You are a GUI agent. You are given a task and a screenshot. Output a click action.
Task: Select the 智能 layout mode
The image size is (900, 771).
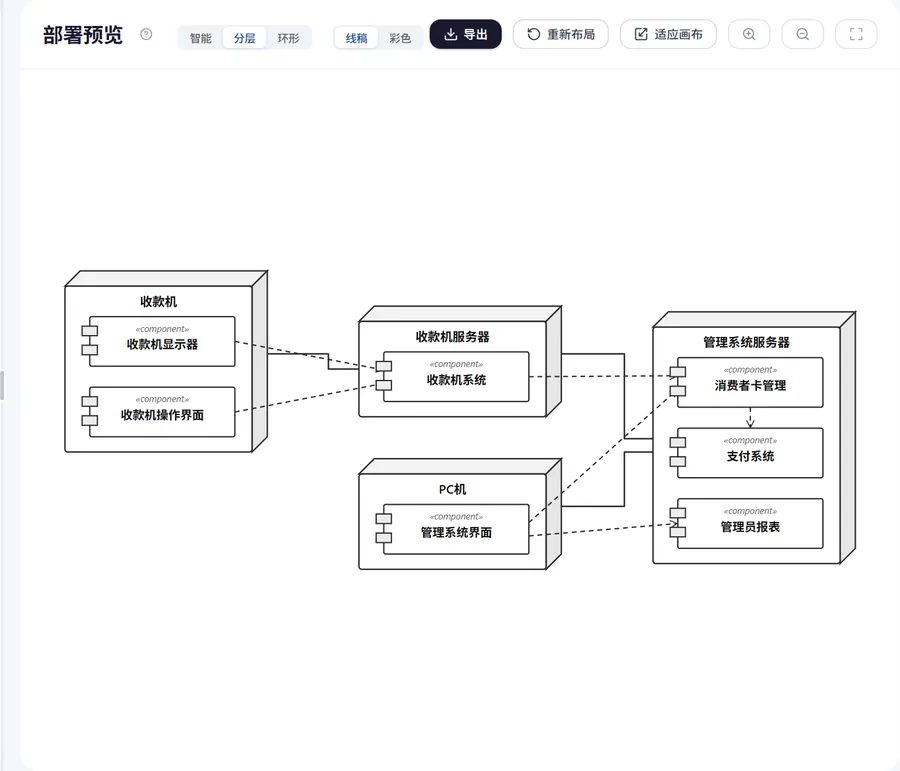tap(200, 38)
